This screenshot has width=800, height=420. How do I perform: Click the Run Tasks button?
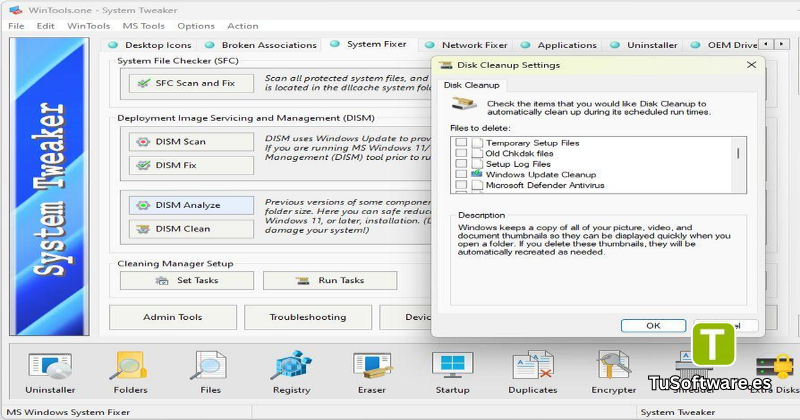(x=330, y=280)
